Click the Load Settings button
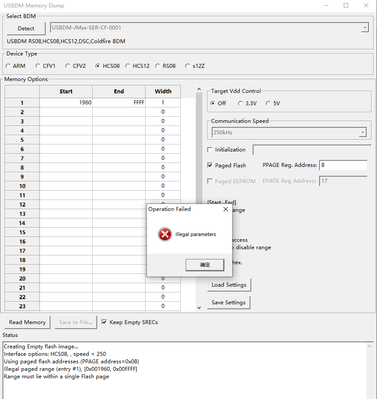The image size is (377, 399). tap(229, 285)
